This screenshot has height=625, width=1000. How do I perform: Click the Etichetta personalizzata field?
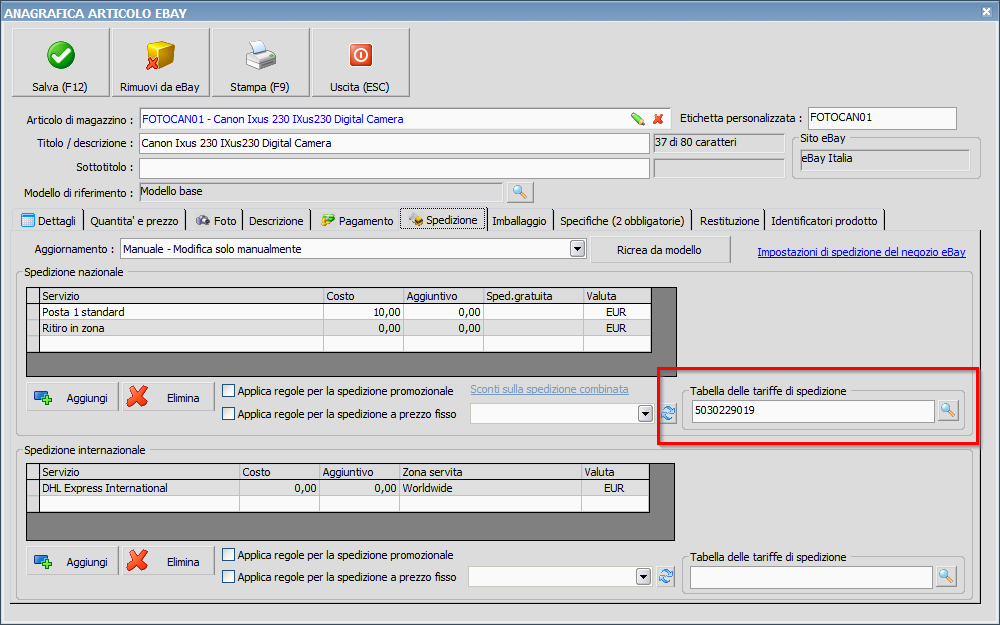tap(882, 117)
